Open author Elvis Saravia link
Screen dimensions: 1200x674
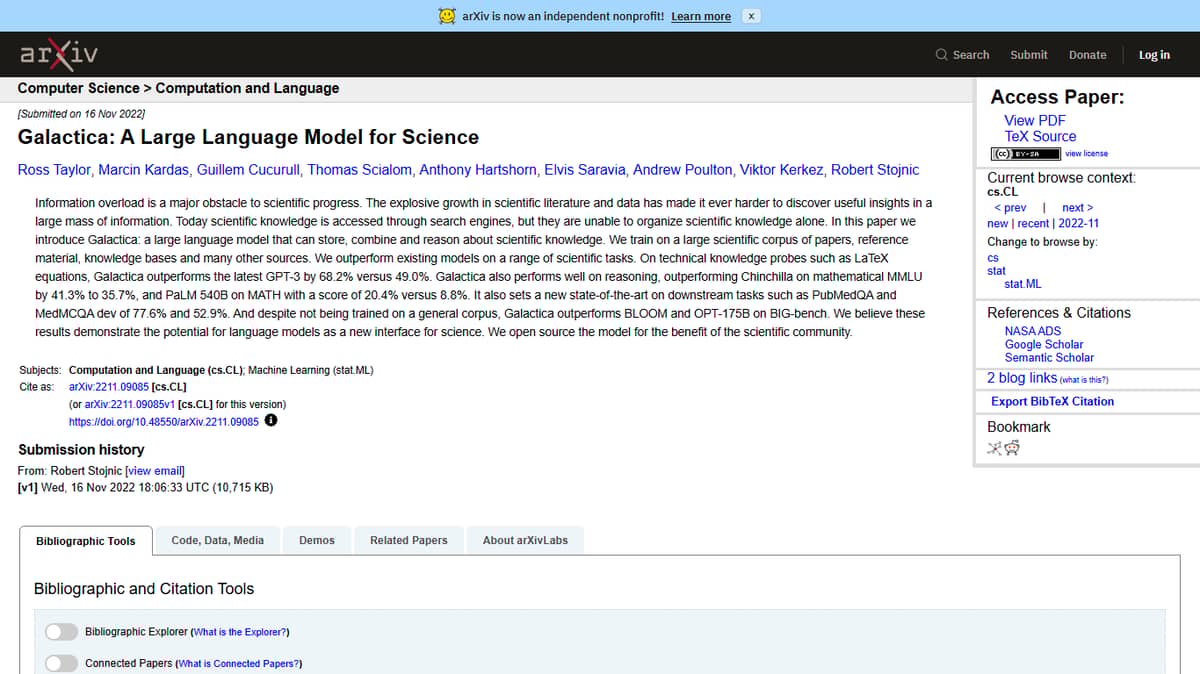[x=585, y=169]
